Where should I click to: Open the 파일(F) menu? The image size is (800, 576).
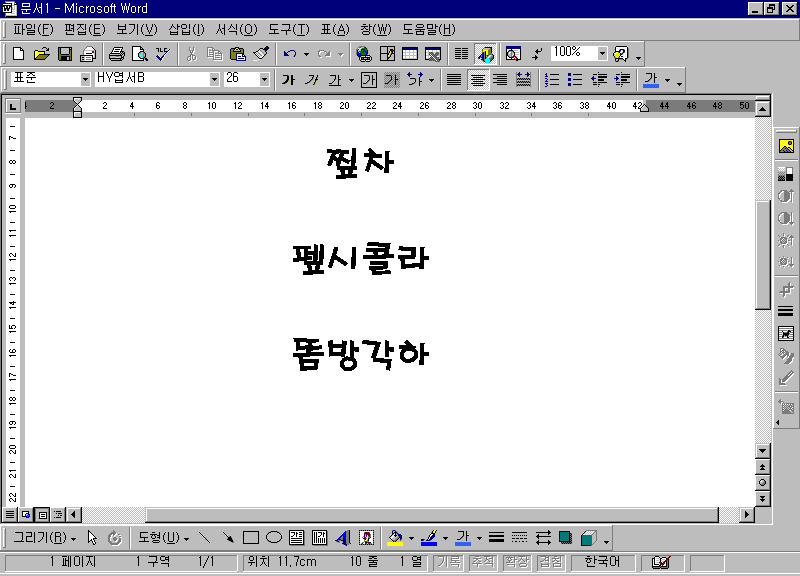33,30
